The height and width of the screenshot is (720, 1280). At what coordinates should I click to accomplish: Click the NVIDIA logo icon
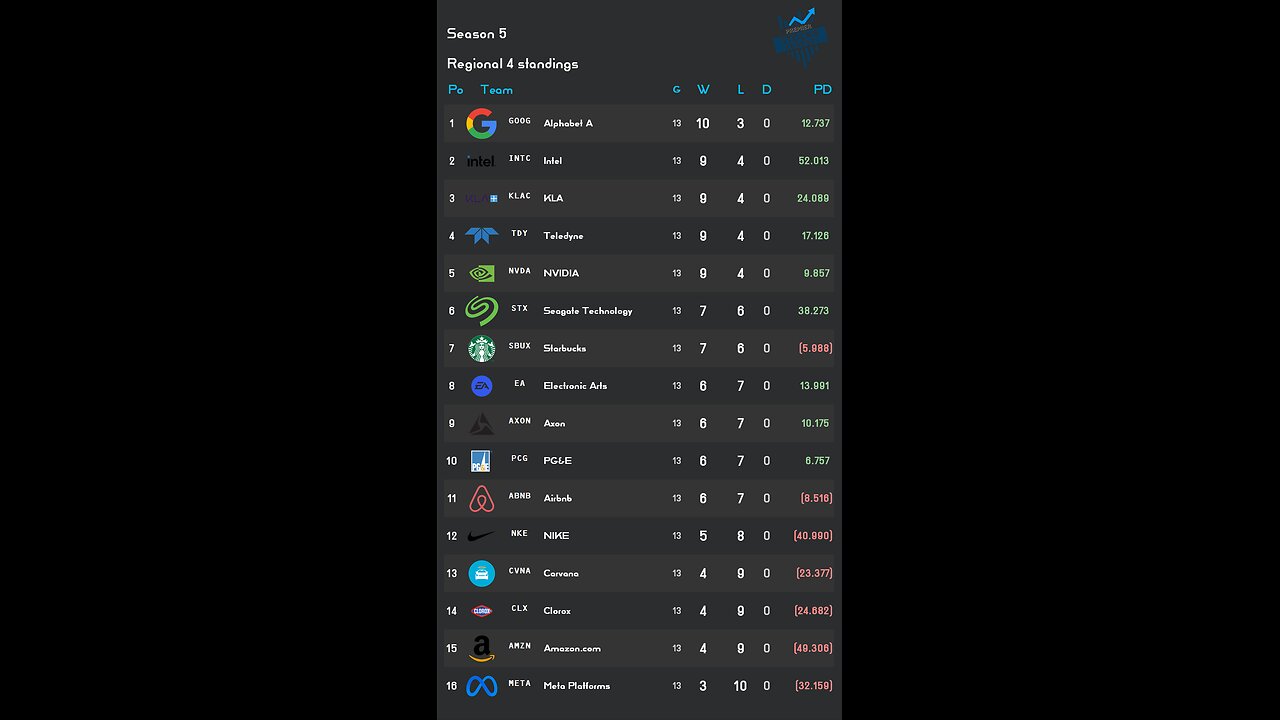pyautogui.click(x=481, y=273)
